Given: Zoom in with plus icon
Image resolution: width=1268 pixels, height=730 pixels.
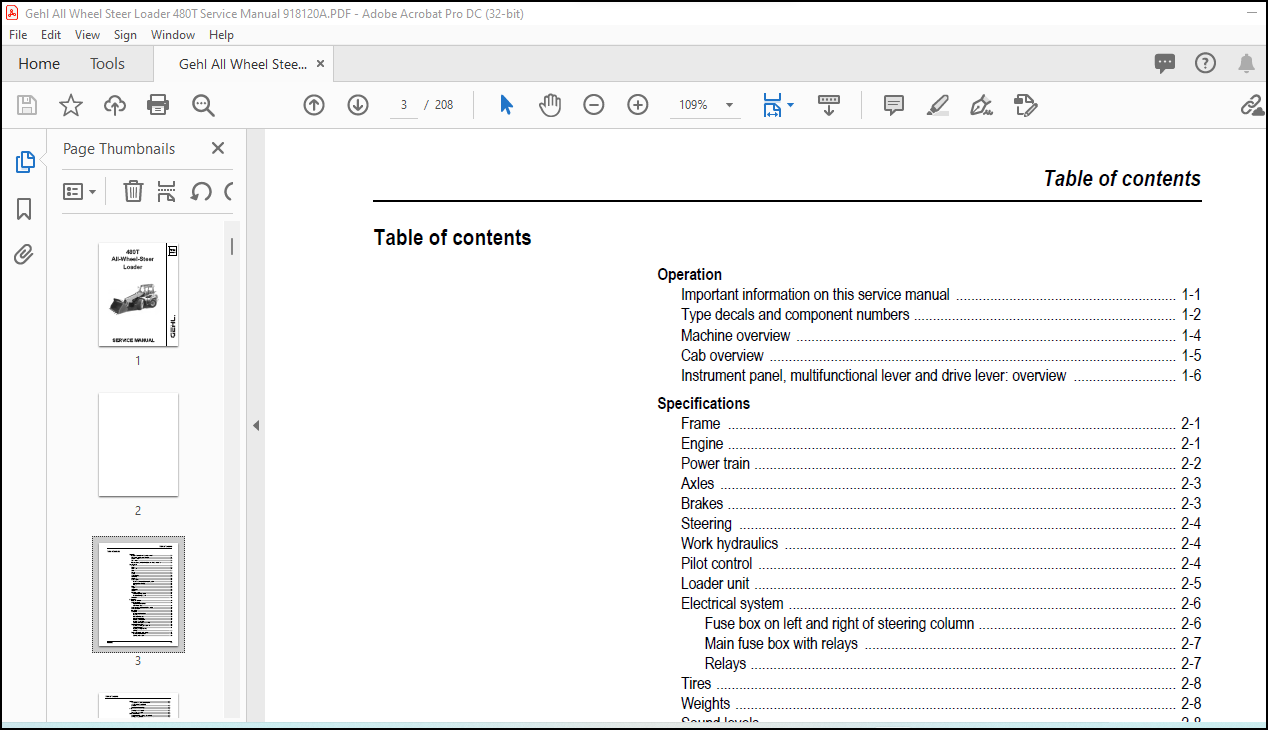Looking at the screenshot, I should coord(638,105).
